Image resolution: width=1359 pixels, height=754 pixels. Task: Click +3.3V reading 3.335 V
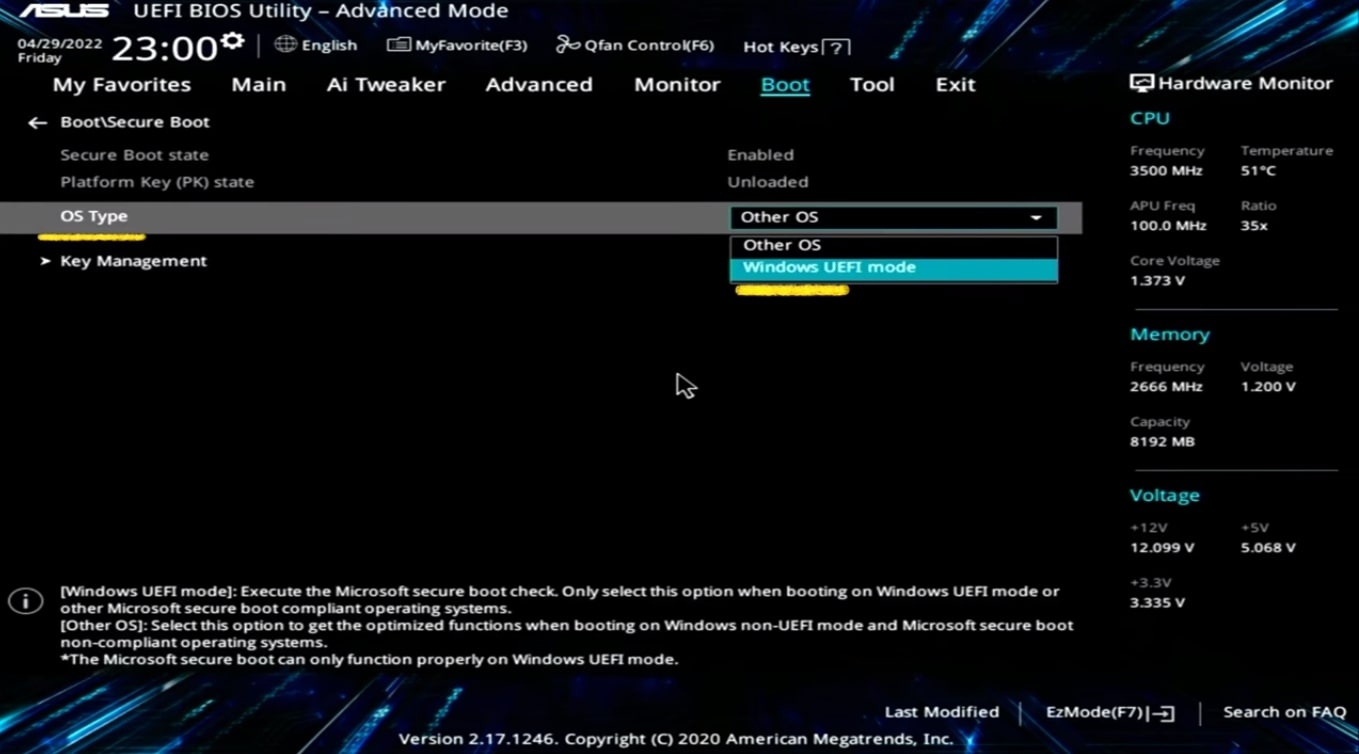coord(1158,603)
